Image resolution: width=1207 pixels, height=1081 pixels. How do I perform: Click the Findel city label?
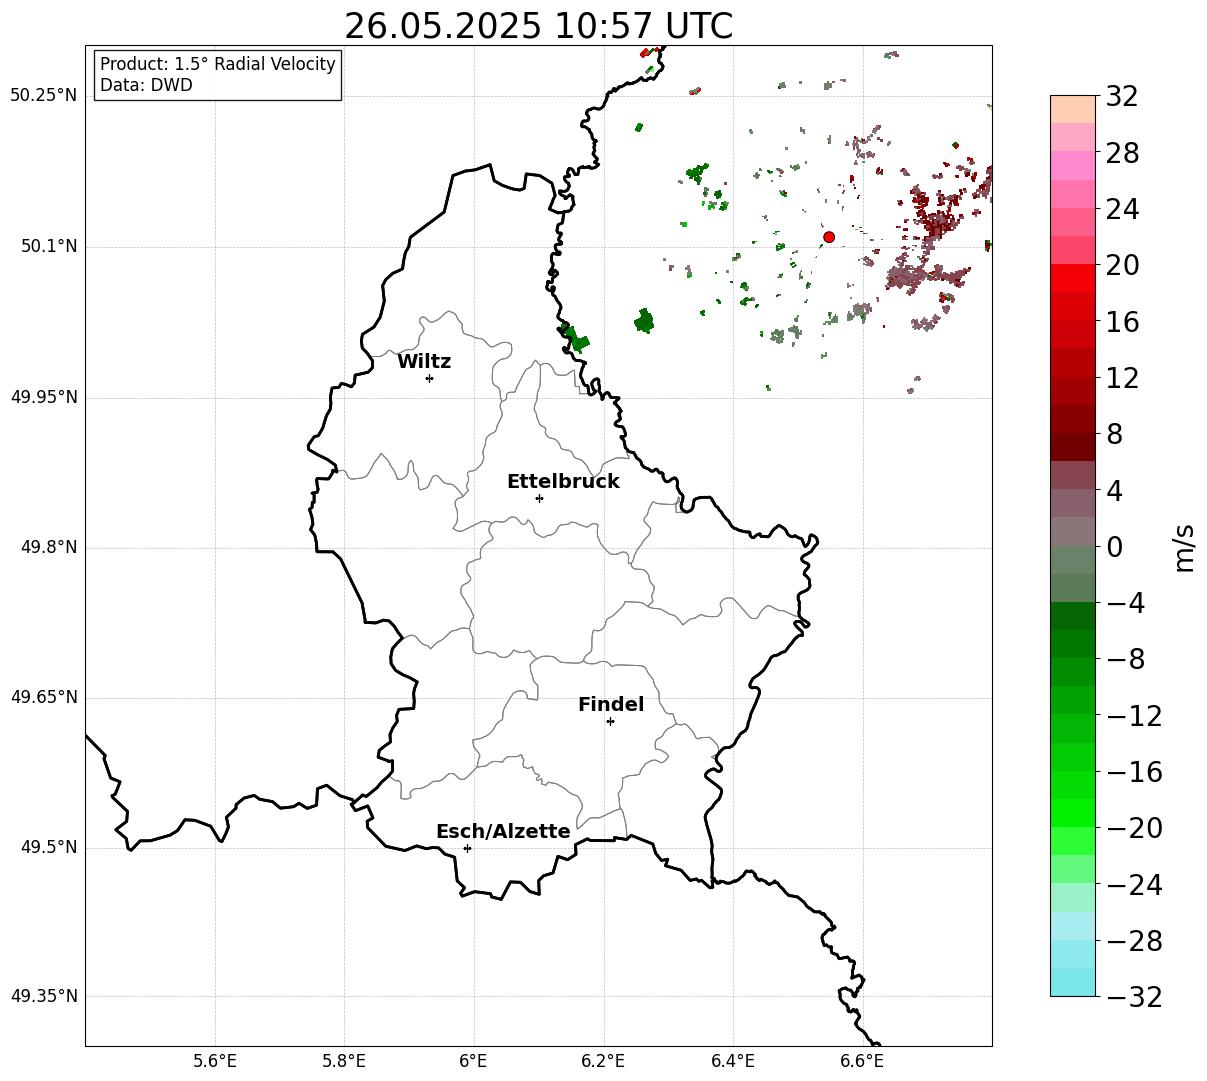click(611, 705)
